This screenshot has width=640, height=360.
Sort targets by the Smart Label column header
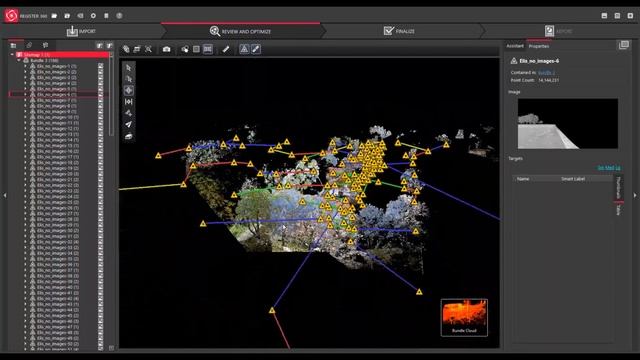coord(573,179)
